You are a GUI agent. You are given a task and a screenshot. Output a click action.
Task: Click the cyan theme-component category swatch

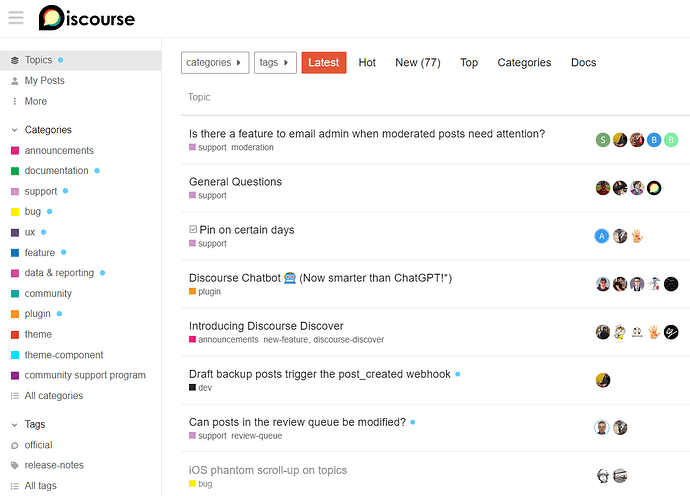tap(15, 355)
